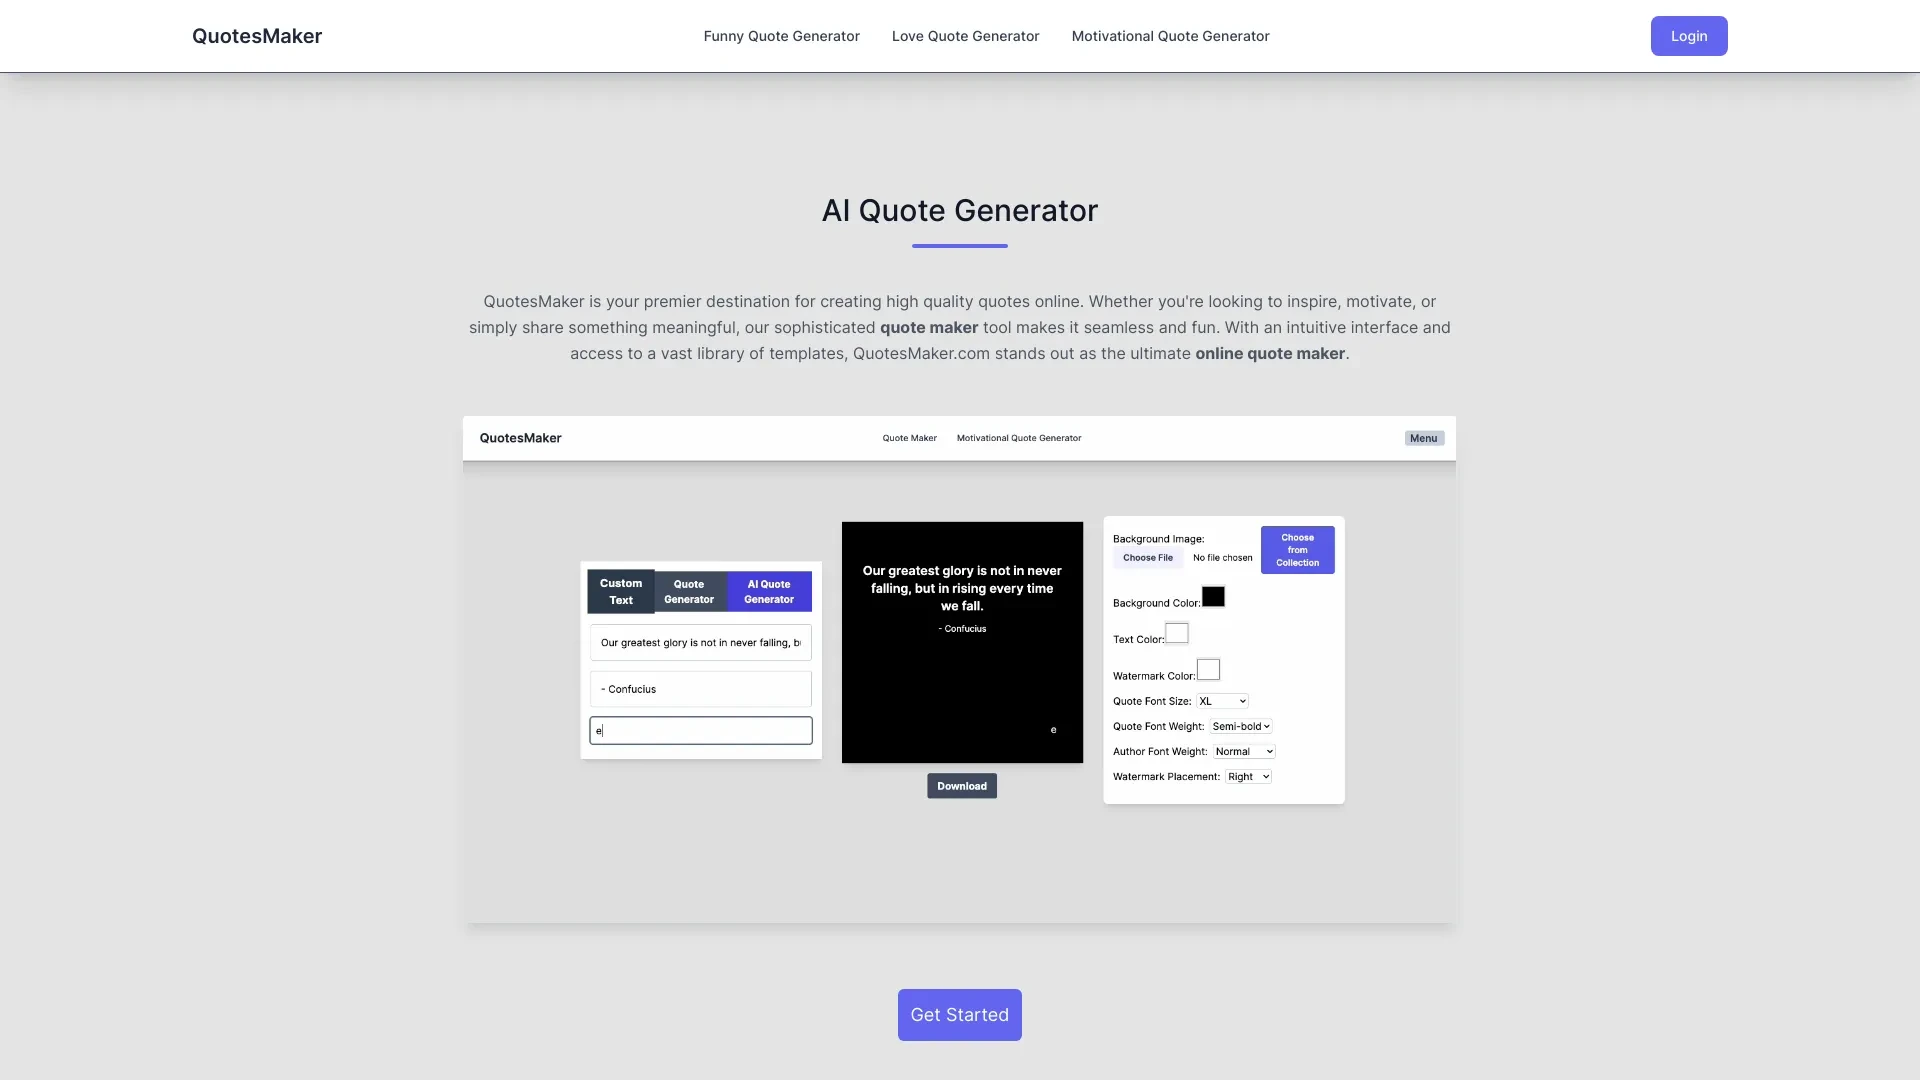
Task: Click the quote text input field
Action: click(x=700, y=644)
